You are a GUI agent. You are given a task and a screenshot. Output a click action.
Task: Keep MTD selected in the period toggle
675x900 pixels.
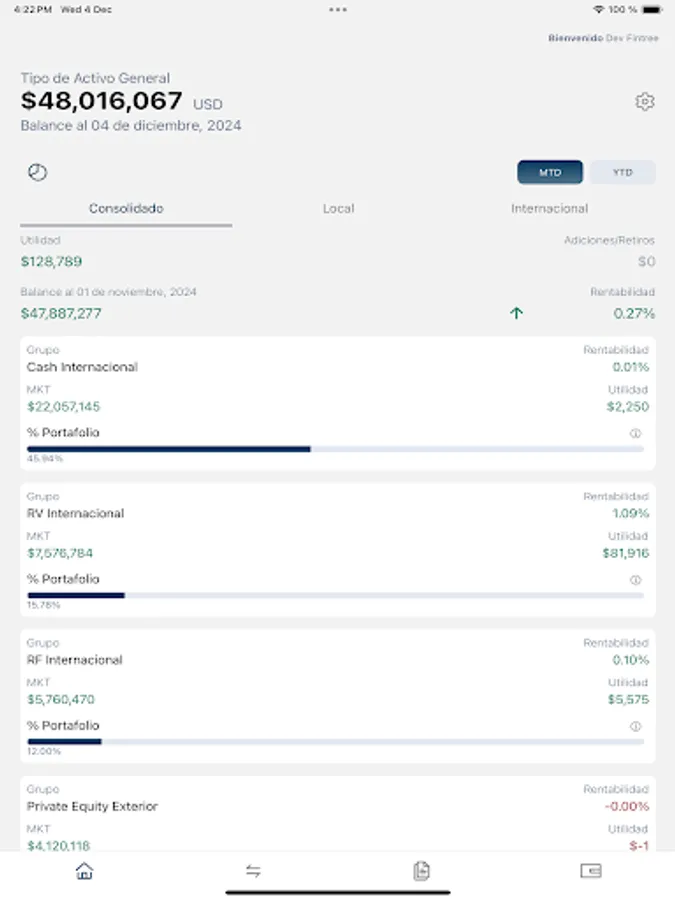tap(549, 171)
